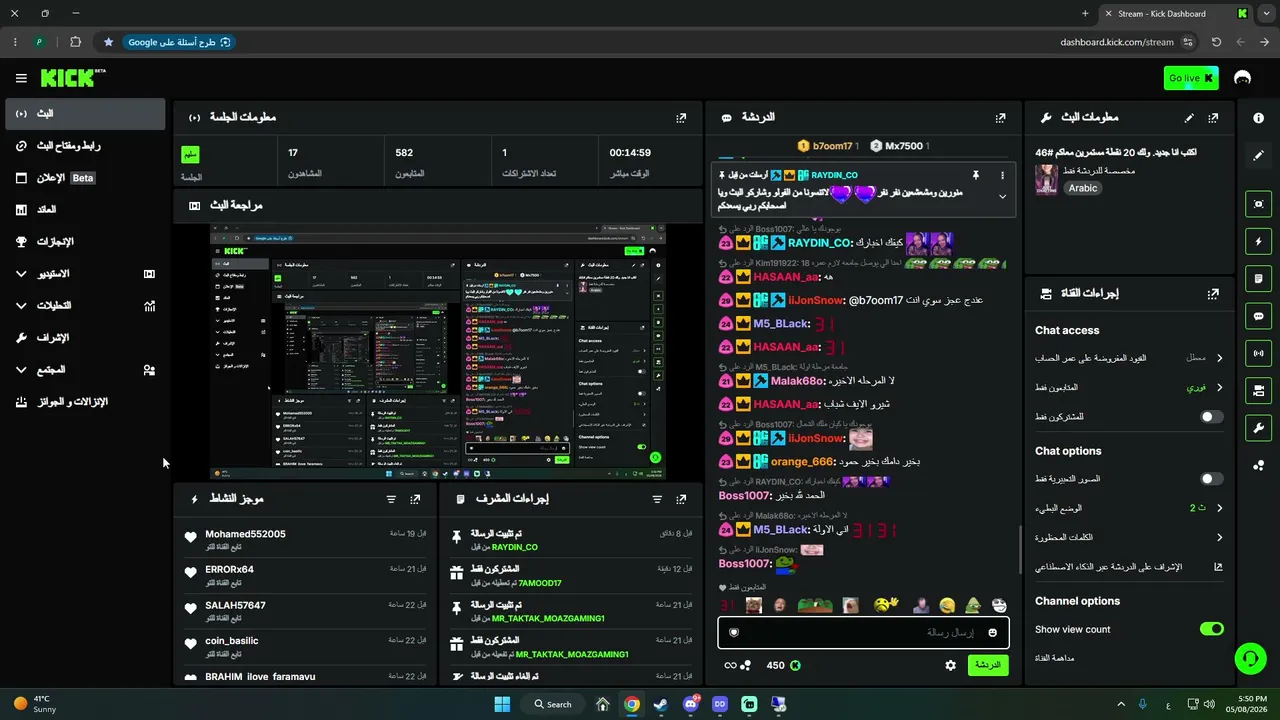
Task: Pop out the channel actions panel
Action: (x=1213, y=294)
